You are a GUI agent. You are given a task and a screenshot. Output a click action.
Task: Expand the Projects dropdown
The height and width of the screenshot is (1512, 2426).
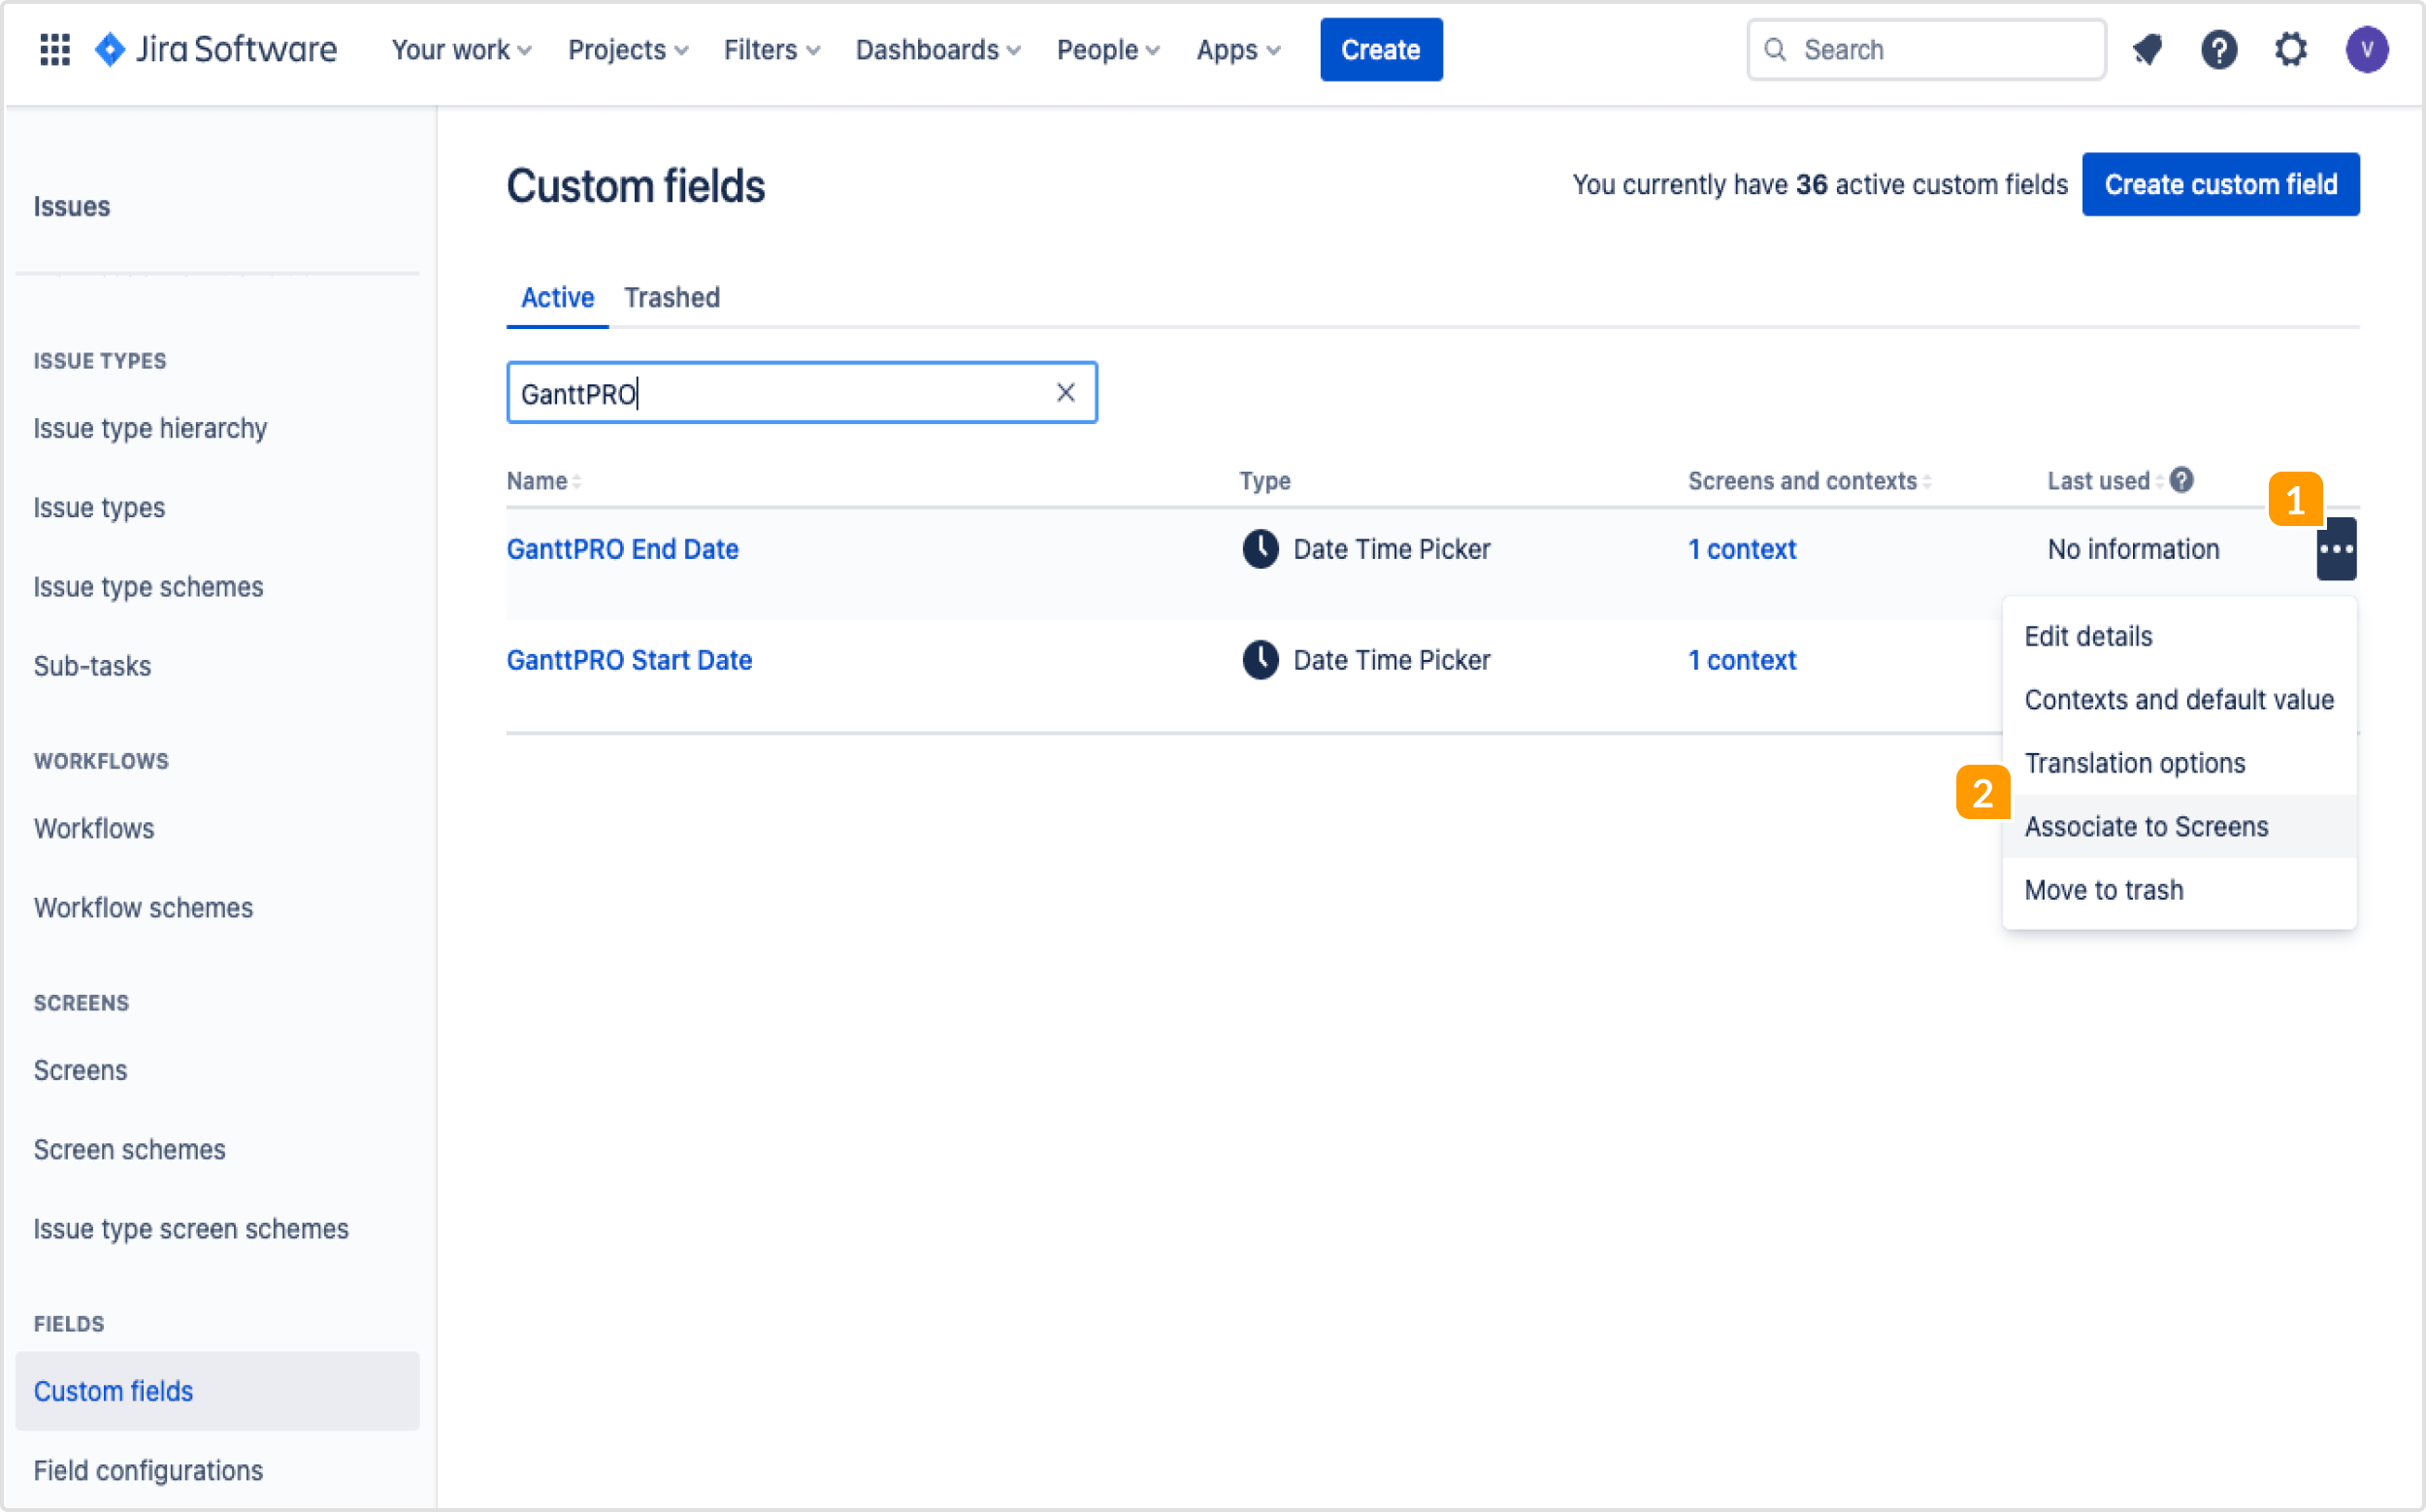pos(626,49)
